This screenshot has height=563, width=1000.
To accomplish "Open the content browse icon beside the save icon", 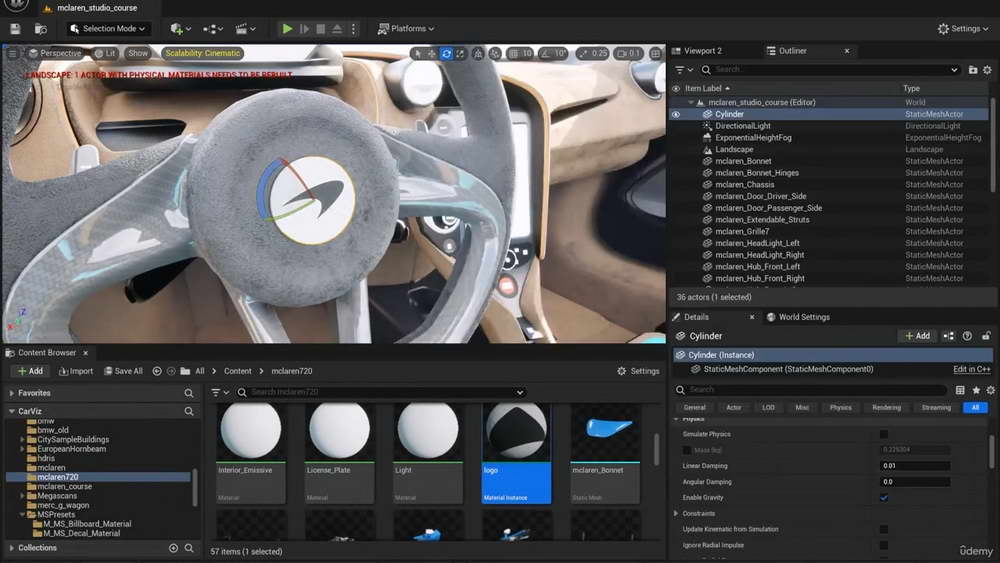I will click(x=40, y=29).
